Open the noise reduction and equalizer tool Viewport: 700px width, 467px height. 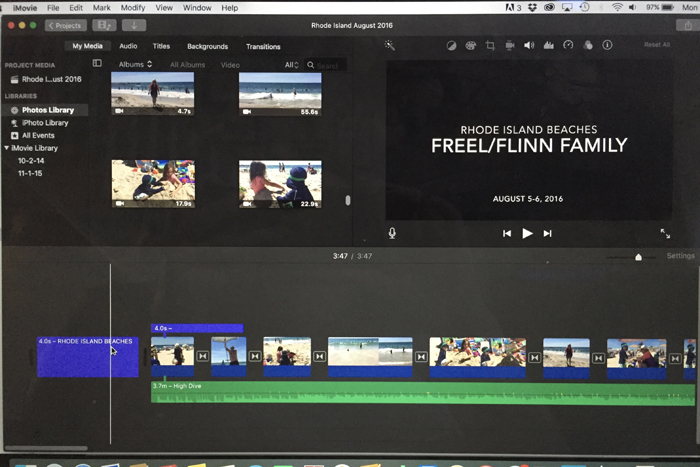pos(548,45)
